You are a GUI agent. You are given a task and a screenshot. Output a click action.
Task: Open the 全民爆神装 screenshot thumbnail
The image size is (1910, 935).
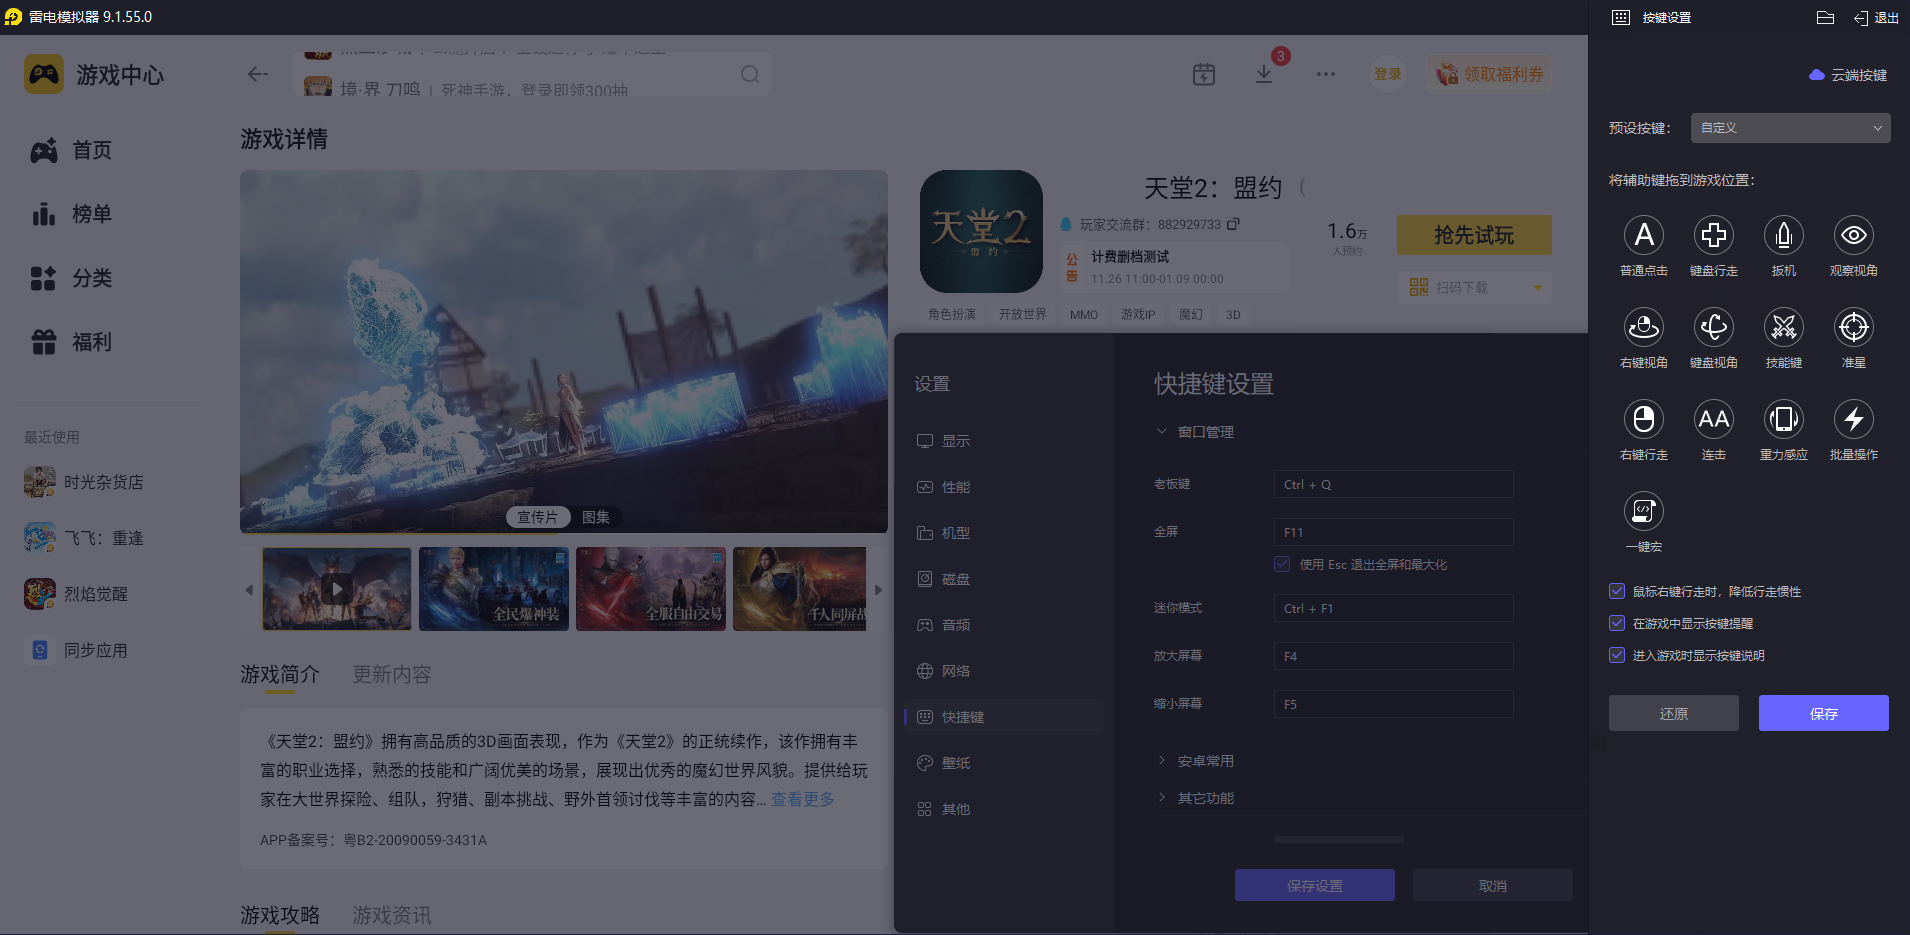[494, 589]
